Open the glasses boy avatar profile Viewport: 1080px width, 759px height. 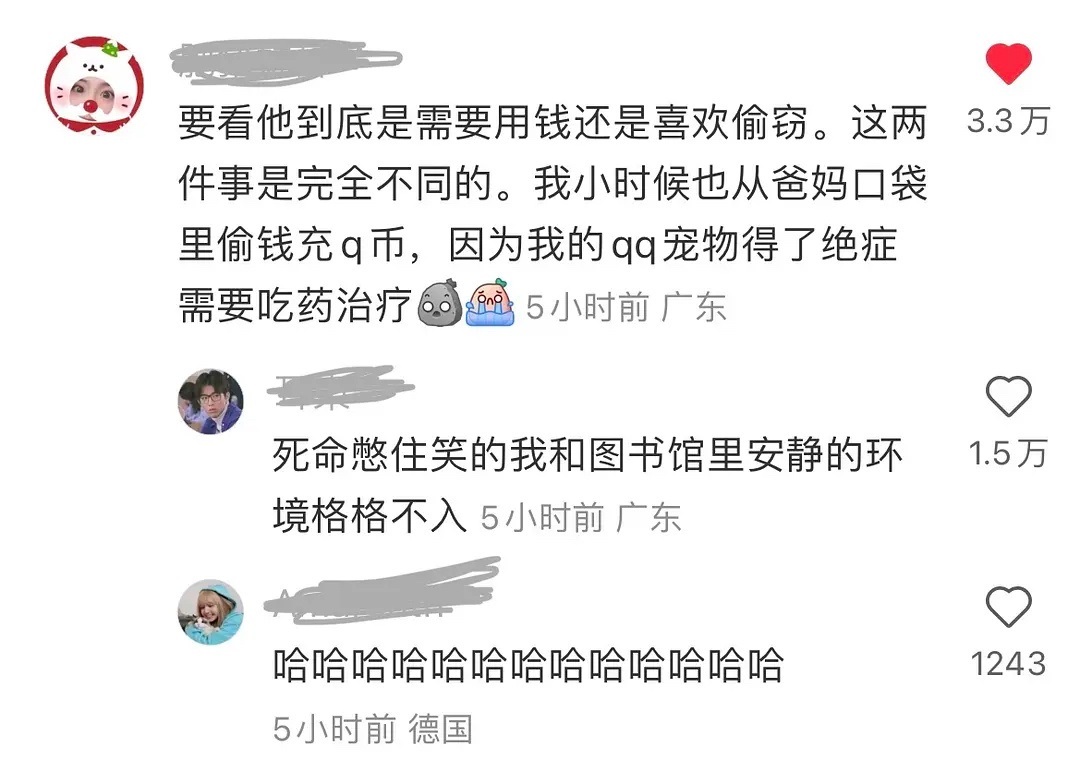[x=211, y=402]
